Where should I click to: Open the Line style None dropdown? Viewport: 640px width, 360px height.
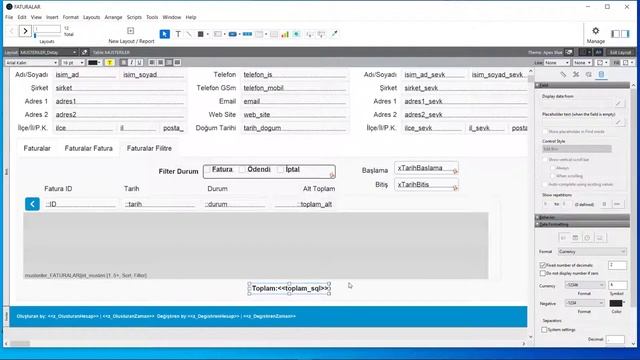coord(557,62)
